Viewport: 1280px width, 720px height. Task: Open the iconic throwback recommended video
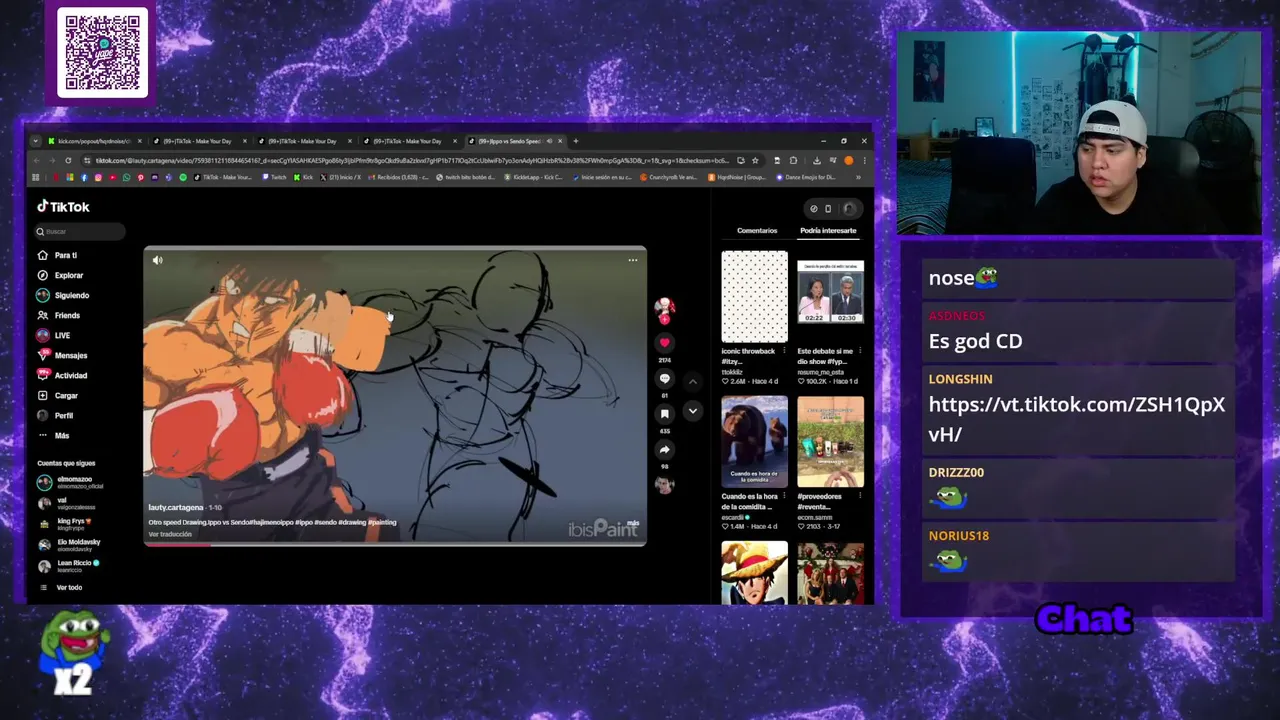[754, 297]
